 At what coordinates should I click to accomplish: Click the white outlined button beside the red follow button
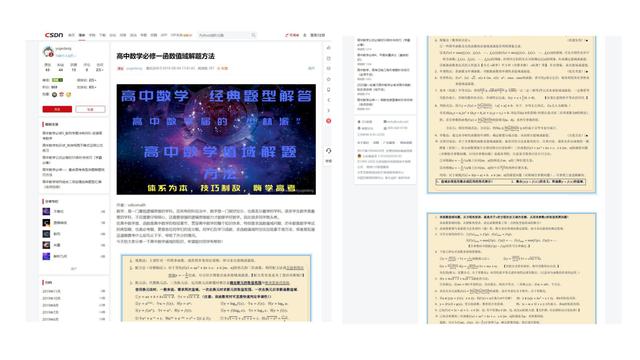tap(90, 109)
